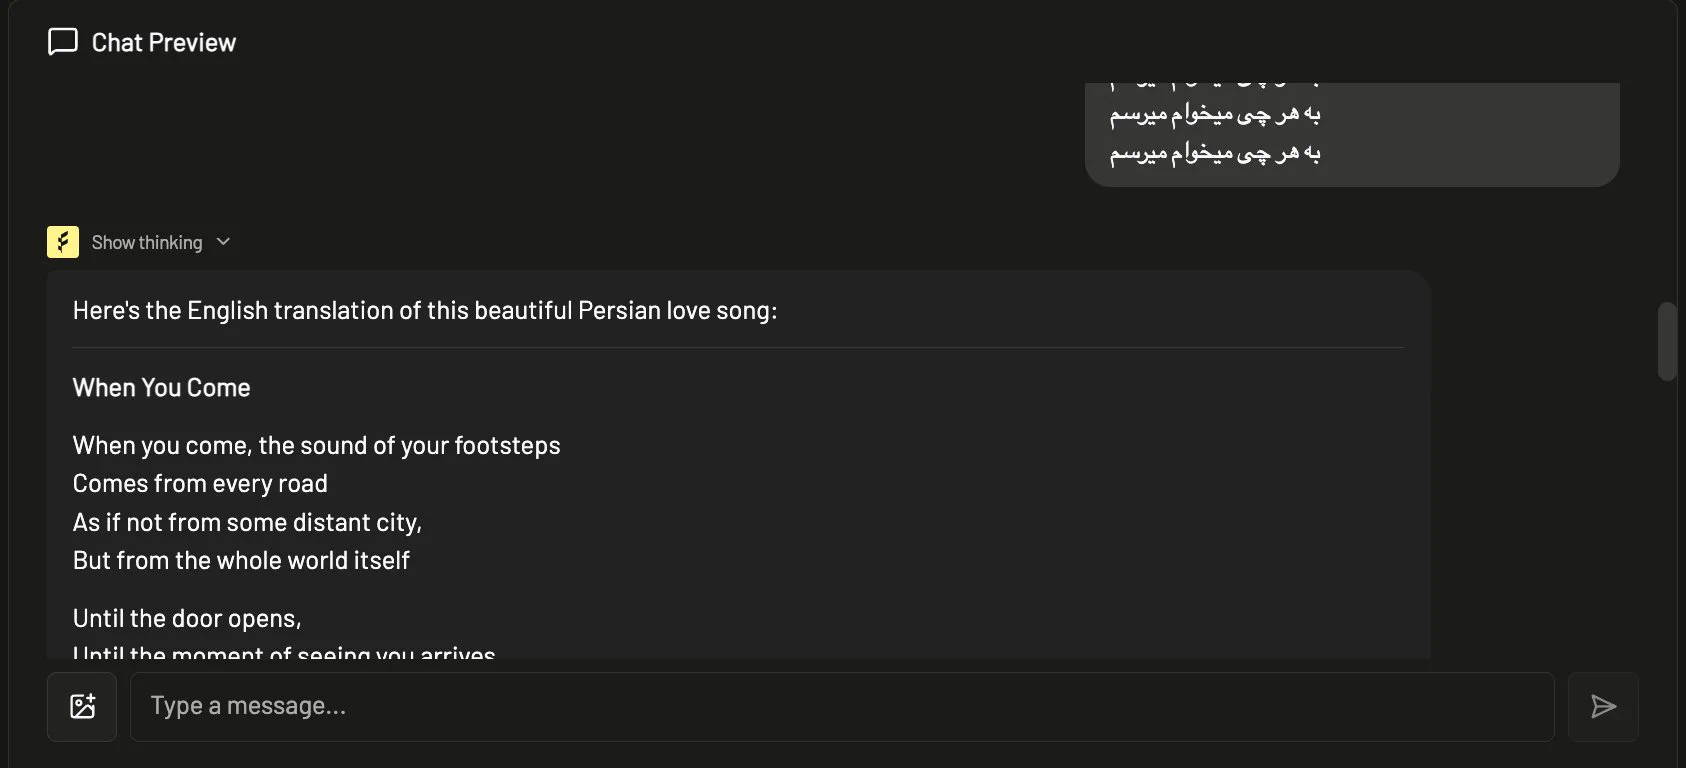The height and width of the screenshot is (768, 1686).
Task: Click the second-to-last Persian line in user bubble
Action: click(x=1215, y=114)
